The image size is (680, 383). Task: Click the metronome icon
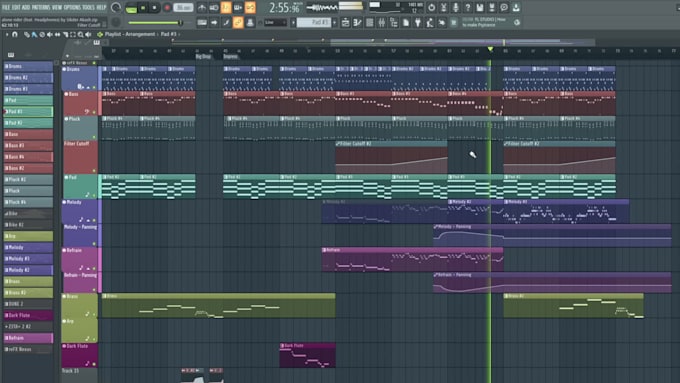tap(202, 8)
